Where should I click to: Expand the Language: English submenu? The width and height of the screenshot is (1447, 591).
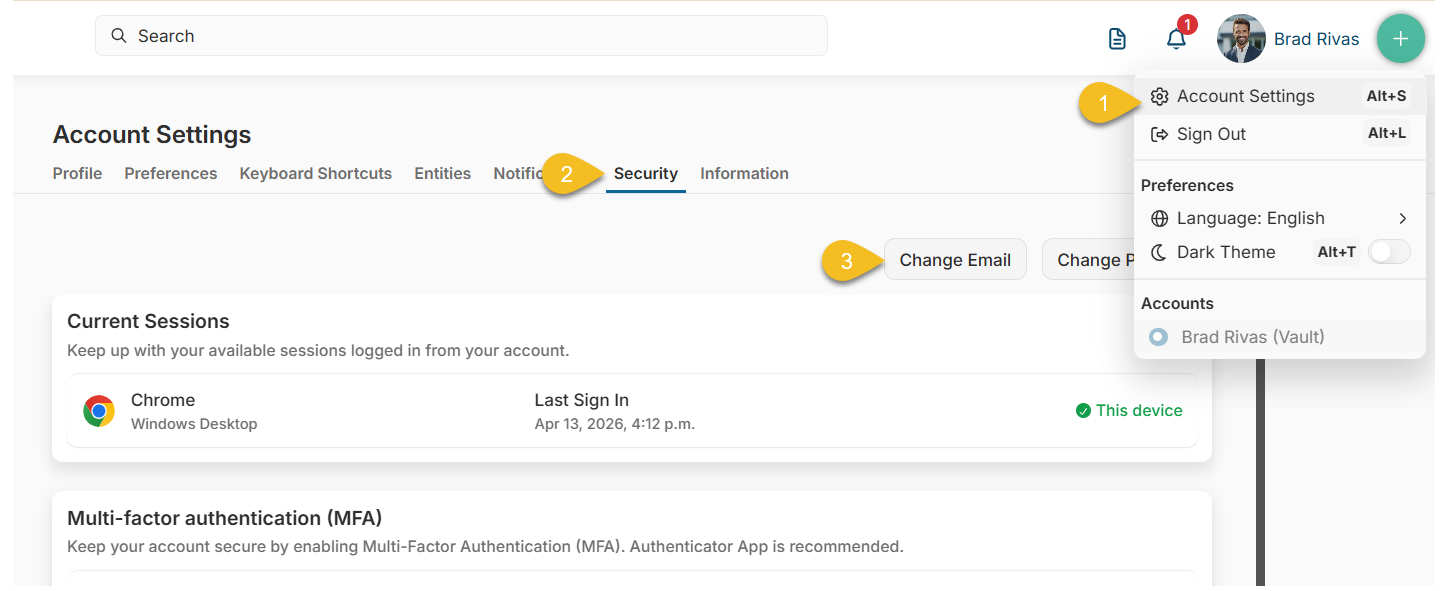[x=1403, y=218]
